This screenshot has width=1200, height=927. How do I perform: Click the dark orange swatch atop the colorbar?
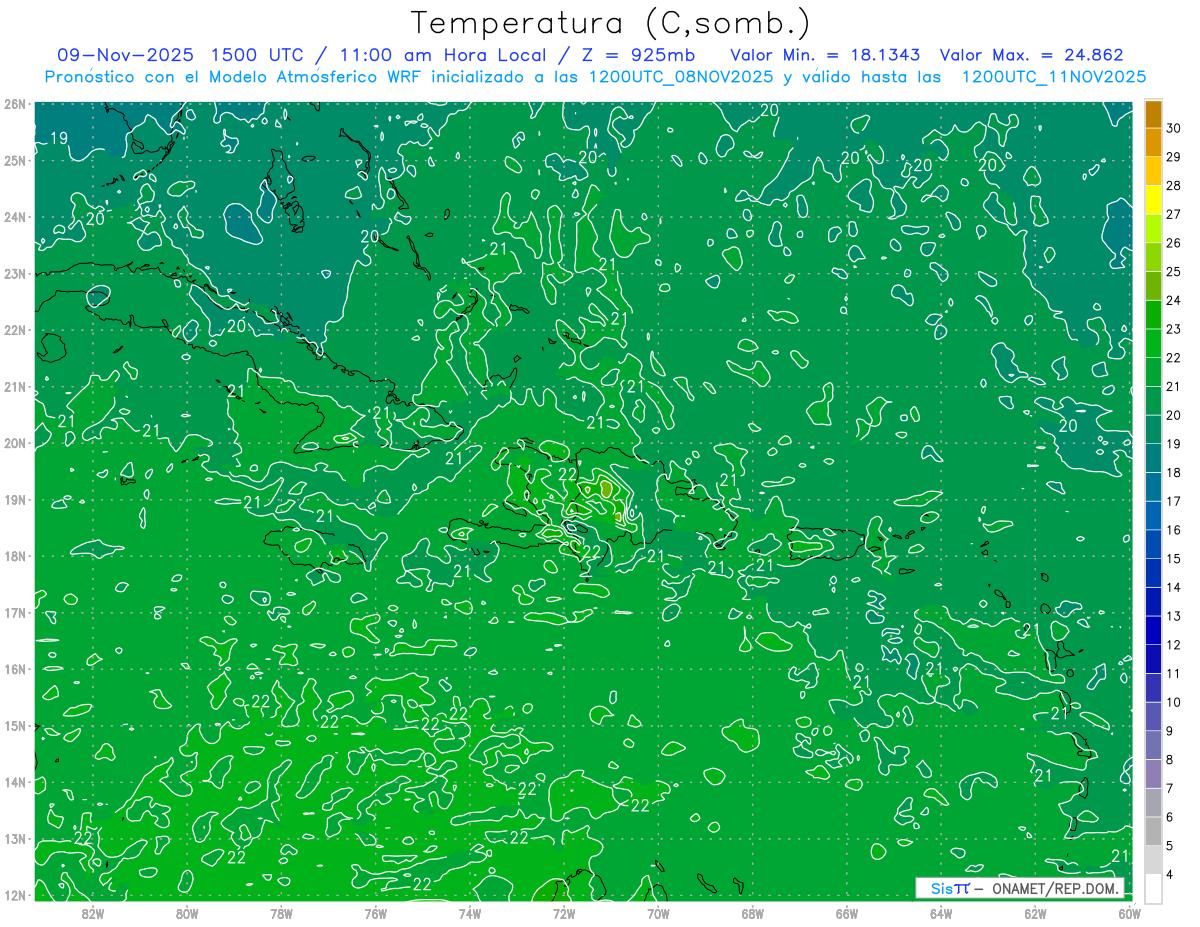[x=1154, y=114]
